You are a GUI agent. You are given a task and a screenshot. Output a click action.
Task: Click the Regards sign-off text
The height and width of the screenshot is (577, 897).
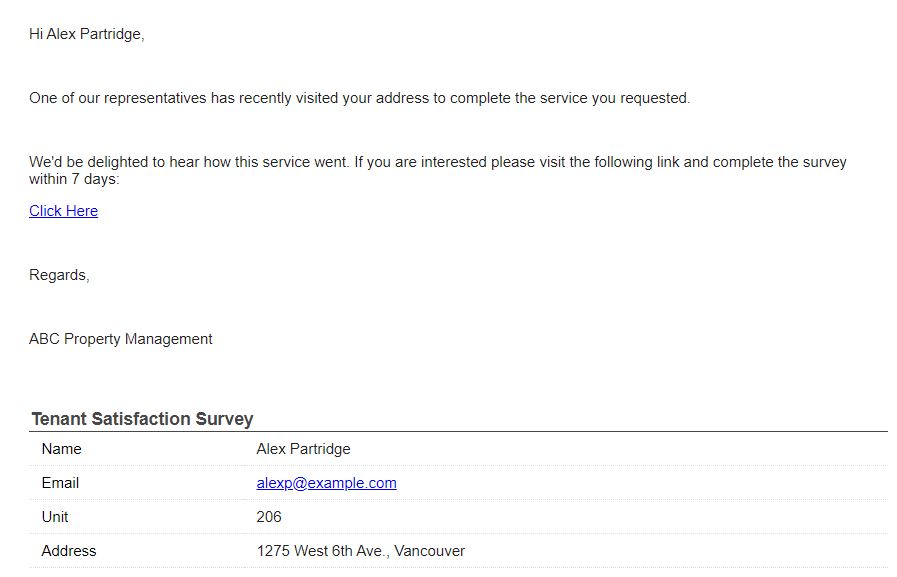(59, 275)
